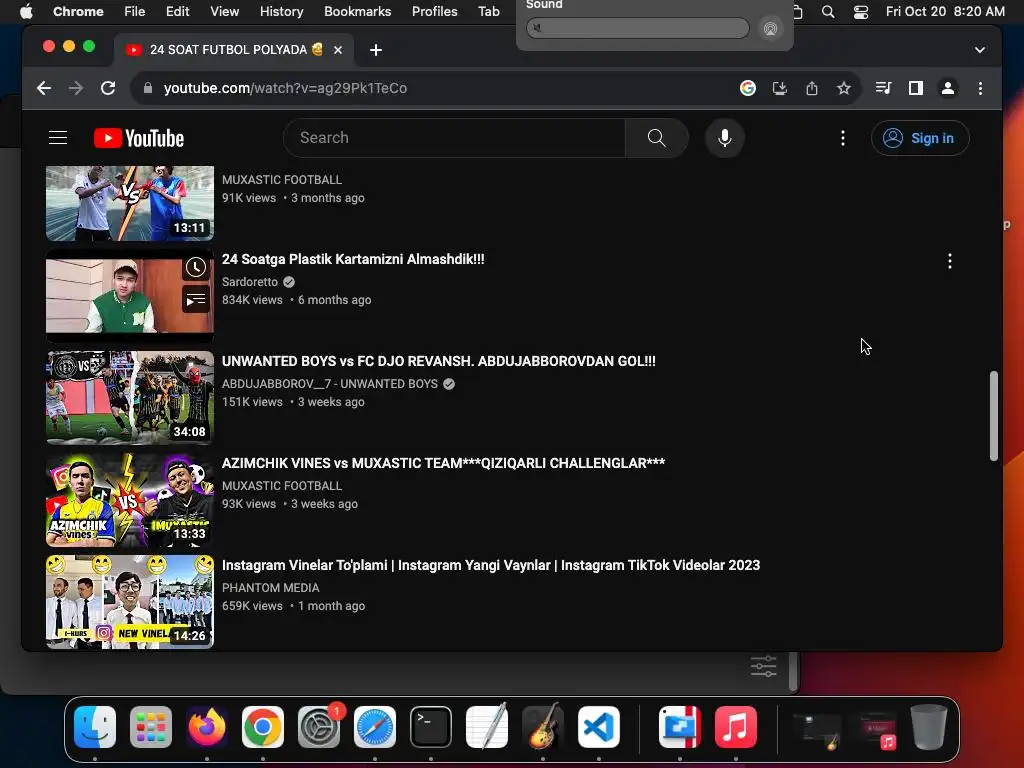Viewport: 1024px width, 768px height.
Task: Focus the YouTube Search field
Action: tap(454, 138)
